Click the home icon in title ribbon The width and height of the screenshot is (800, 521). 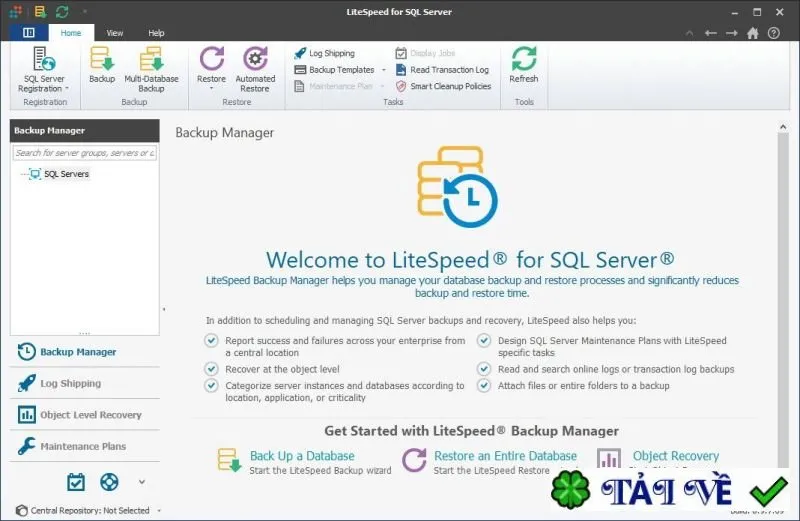[753, 33]
